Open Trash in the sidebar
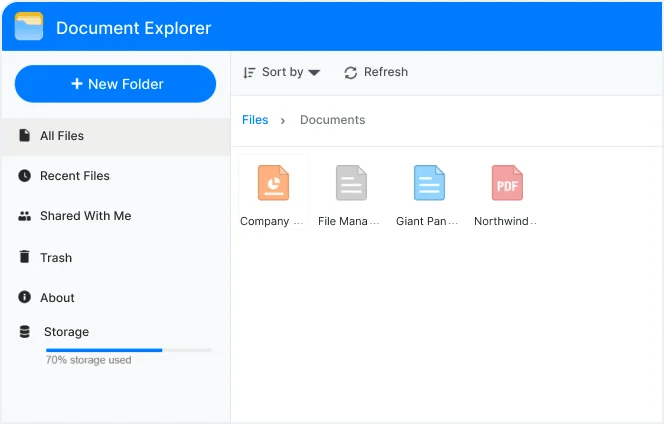This screenshot has height=424, width=664. [x=116, y=258]
